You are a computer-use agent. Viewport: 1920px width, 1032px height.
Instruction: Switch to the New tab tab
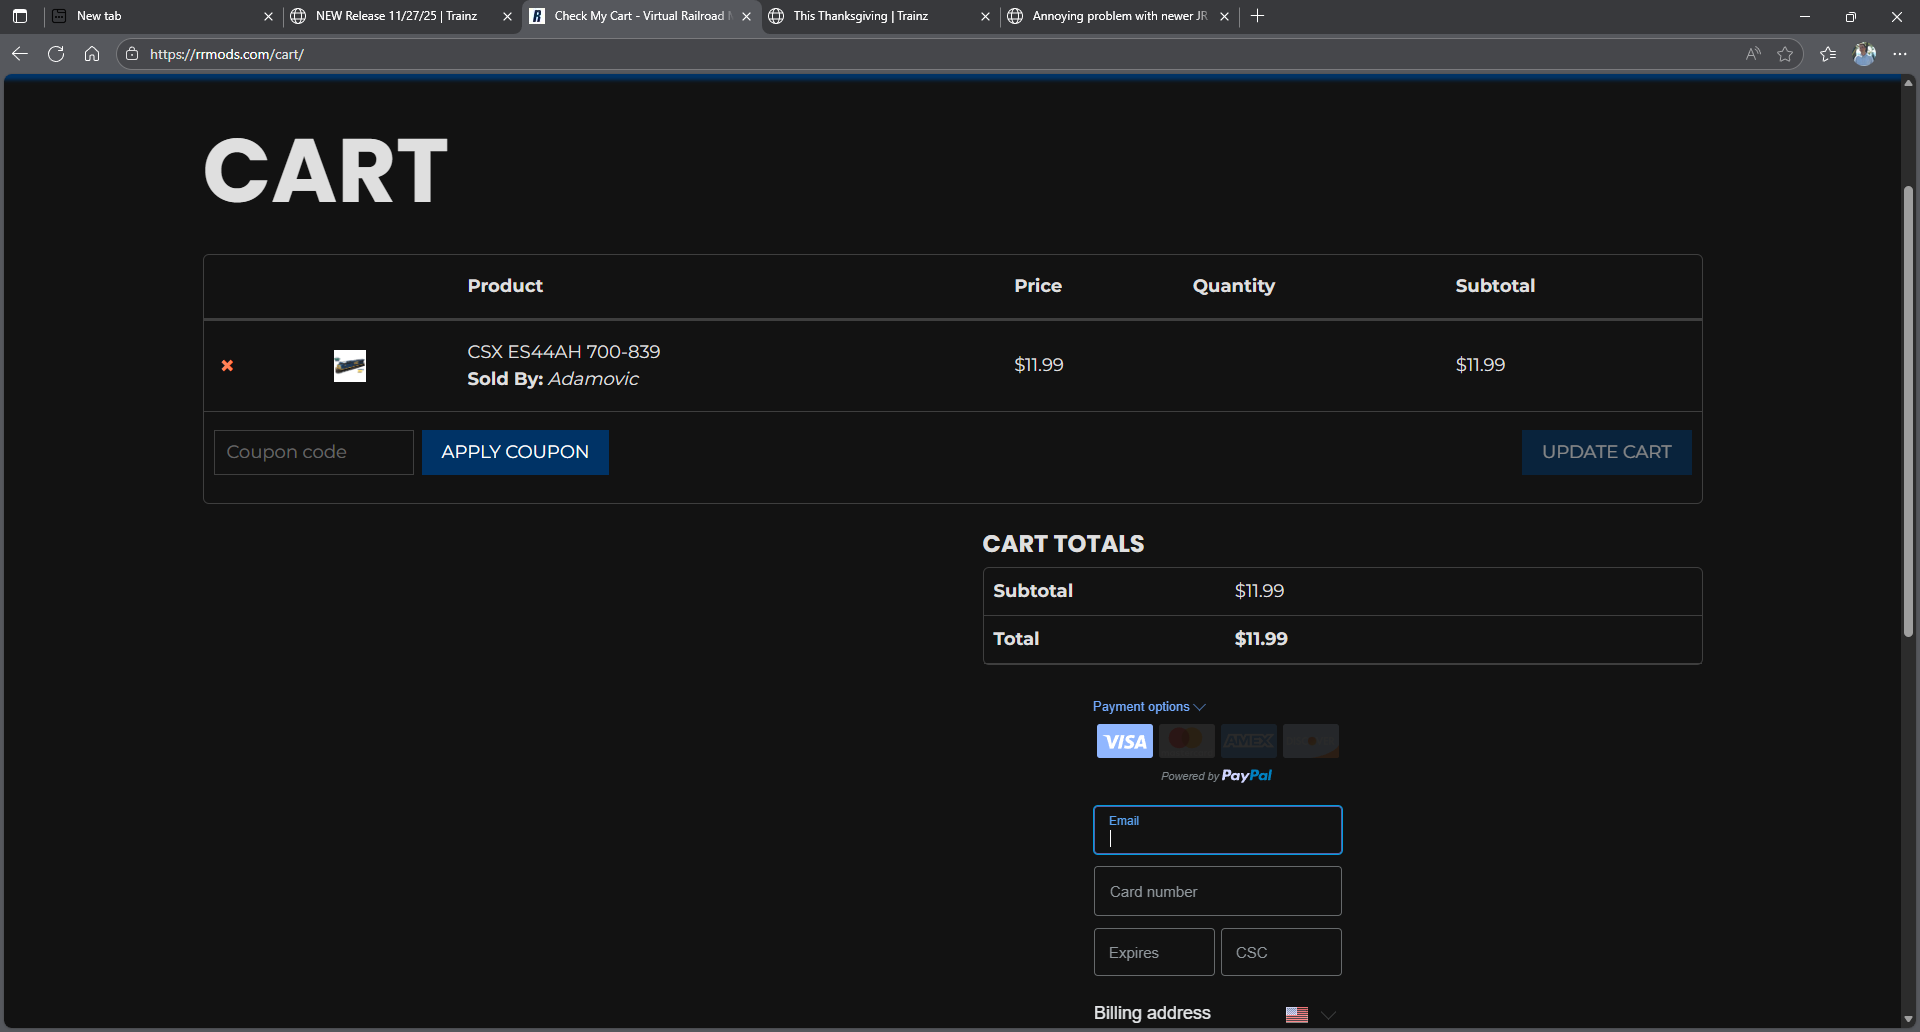[163, 16]
